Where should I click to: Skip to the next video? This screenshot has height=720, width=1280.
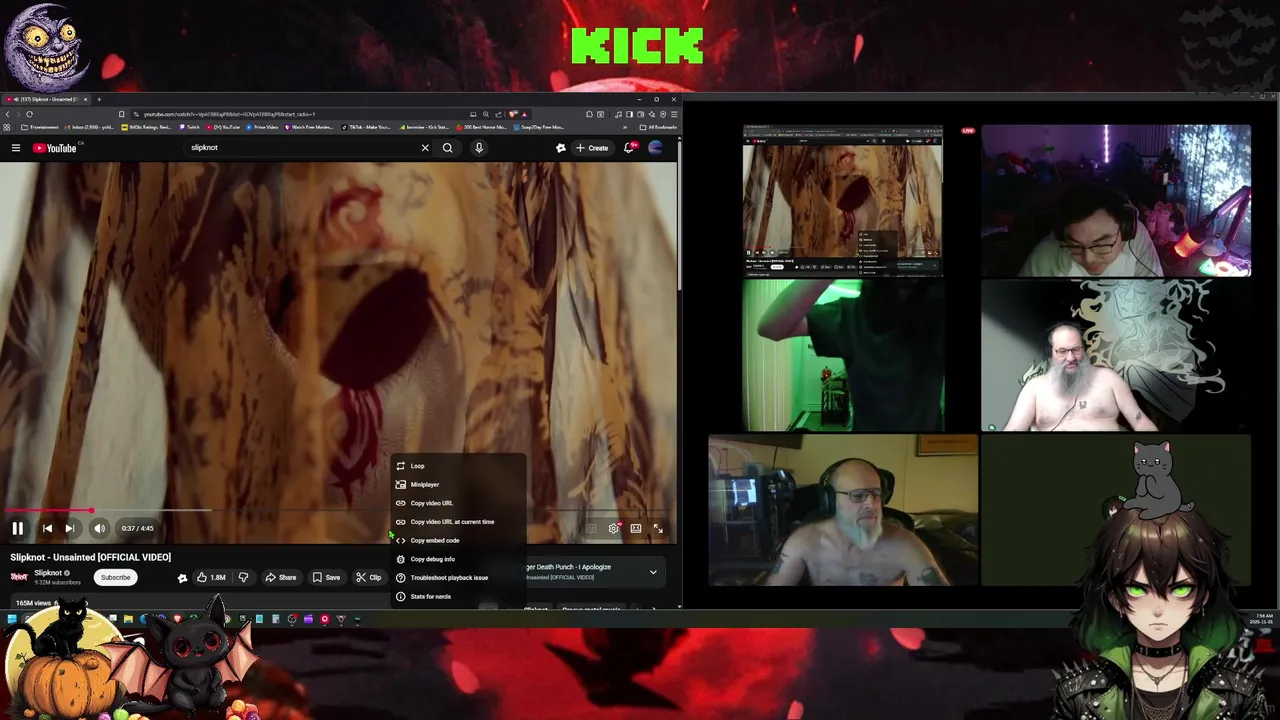coord(70,528)
